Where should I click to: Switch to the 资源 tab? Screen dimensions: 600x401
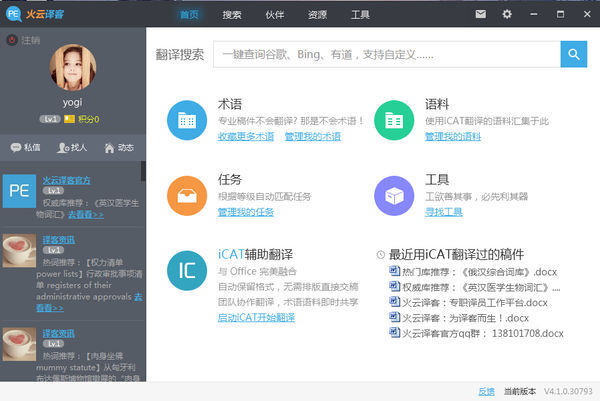coord(317,15)
